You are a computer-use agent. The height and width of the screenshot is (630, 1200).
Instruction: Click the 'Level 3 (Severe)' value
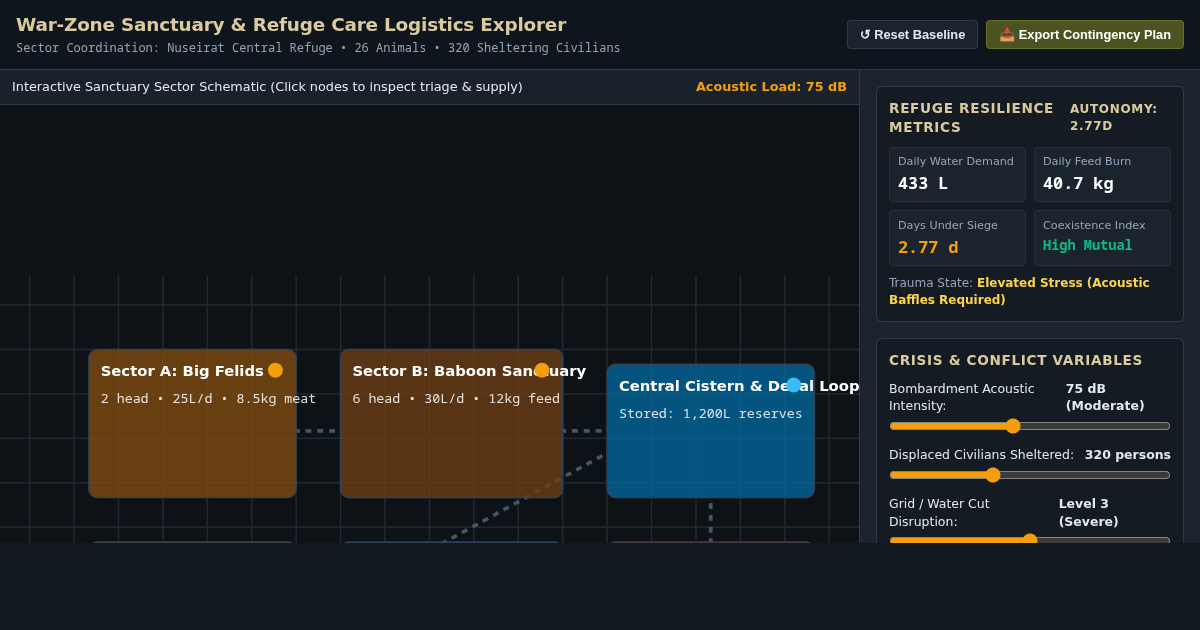pos(1089,513)
